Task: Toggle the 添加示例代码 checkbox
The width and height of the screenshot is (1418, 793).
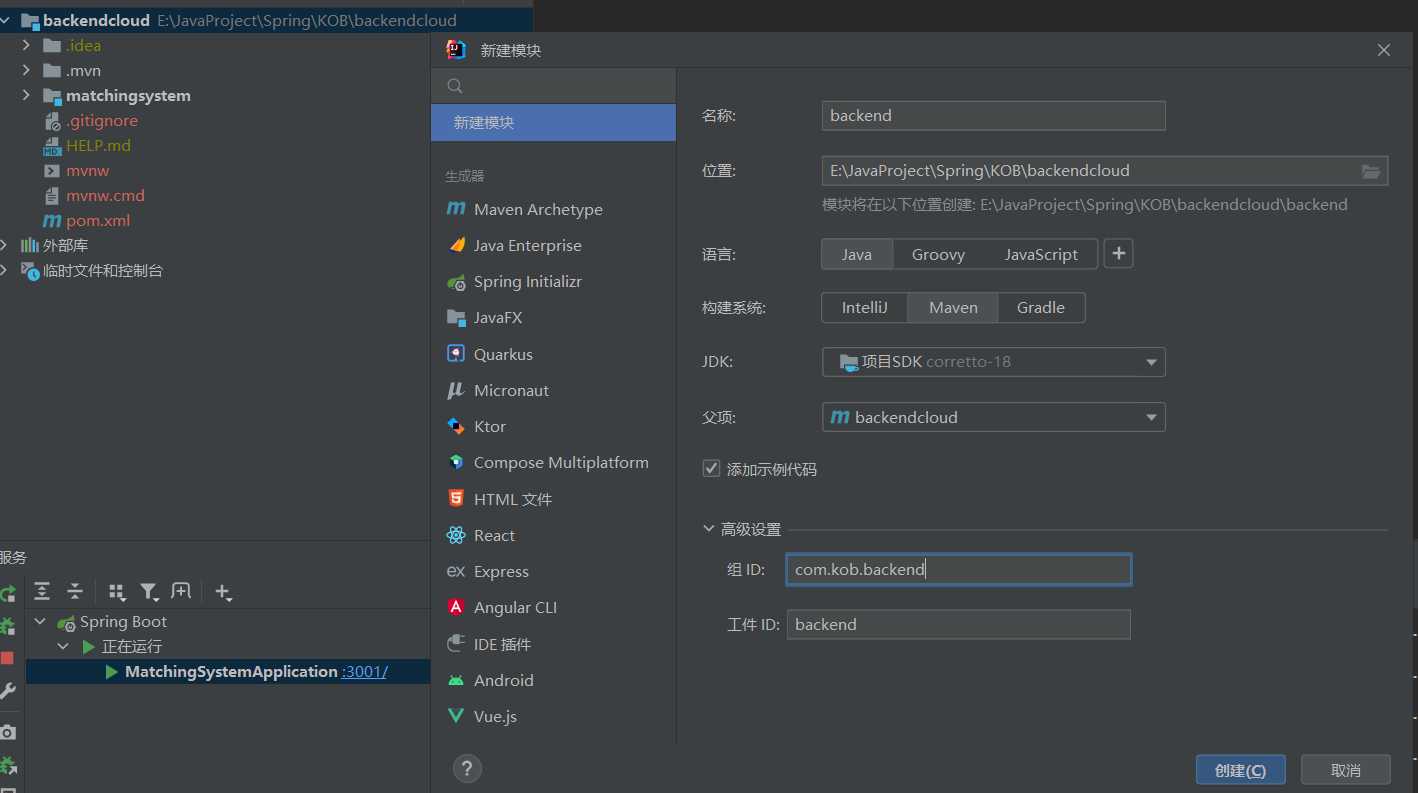Action: pos(712,468)
